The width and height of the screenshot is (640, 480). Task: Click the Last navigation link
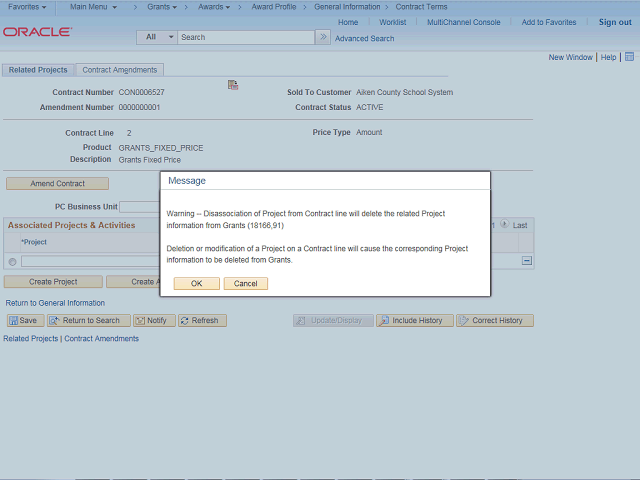520,225
